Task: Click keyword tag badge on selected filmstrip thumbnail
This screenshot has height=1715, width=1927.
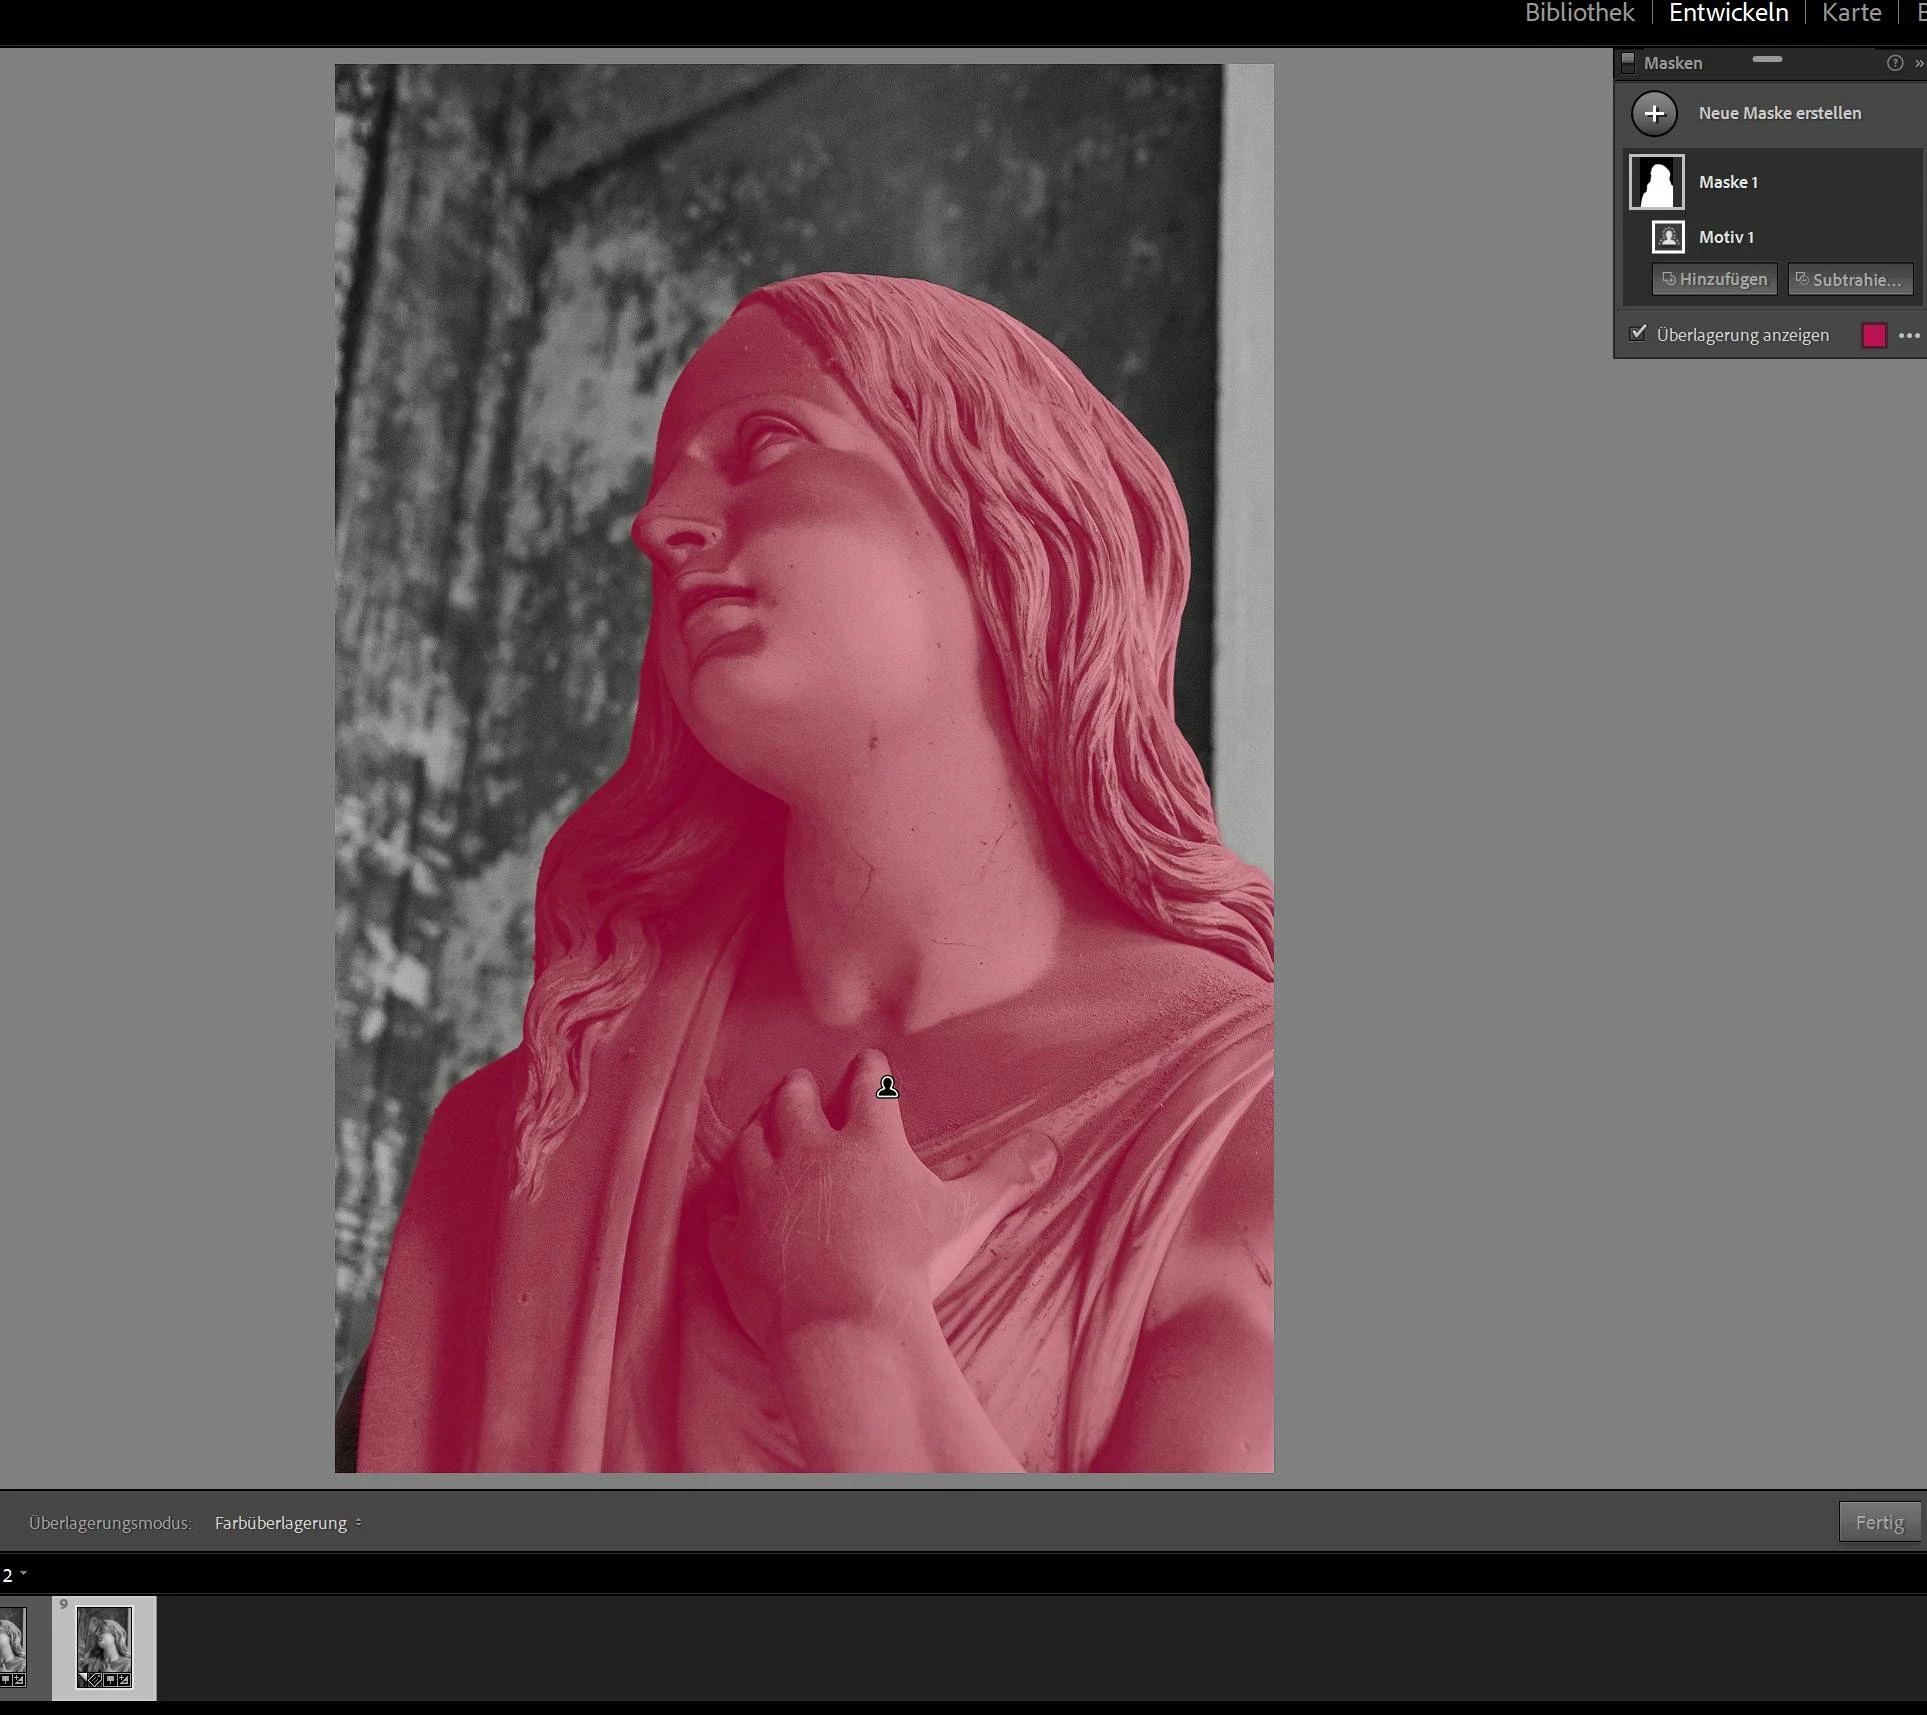Action: 95,1680
